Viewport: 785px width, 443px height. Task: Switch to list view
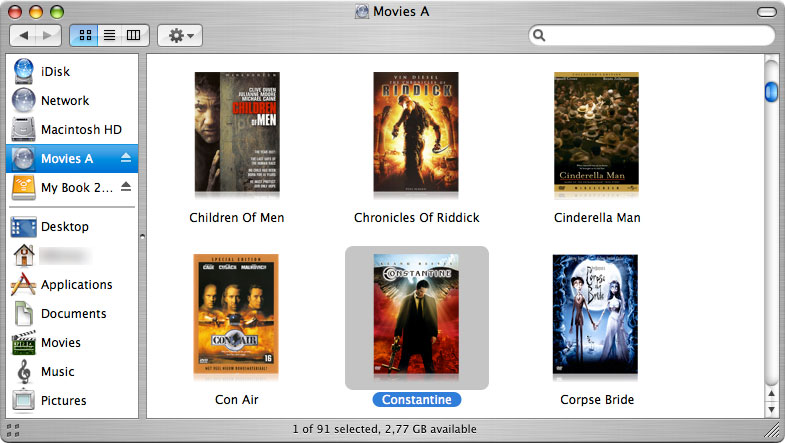pyautogui.click(x=109, y=36)
